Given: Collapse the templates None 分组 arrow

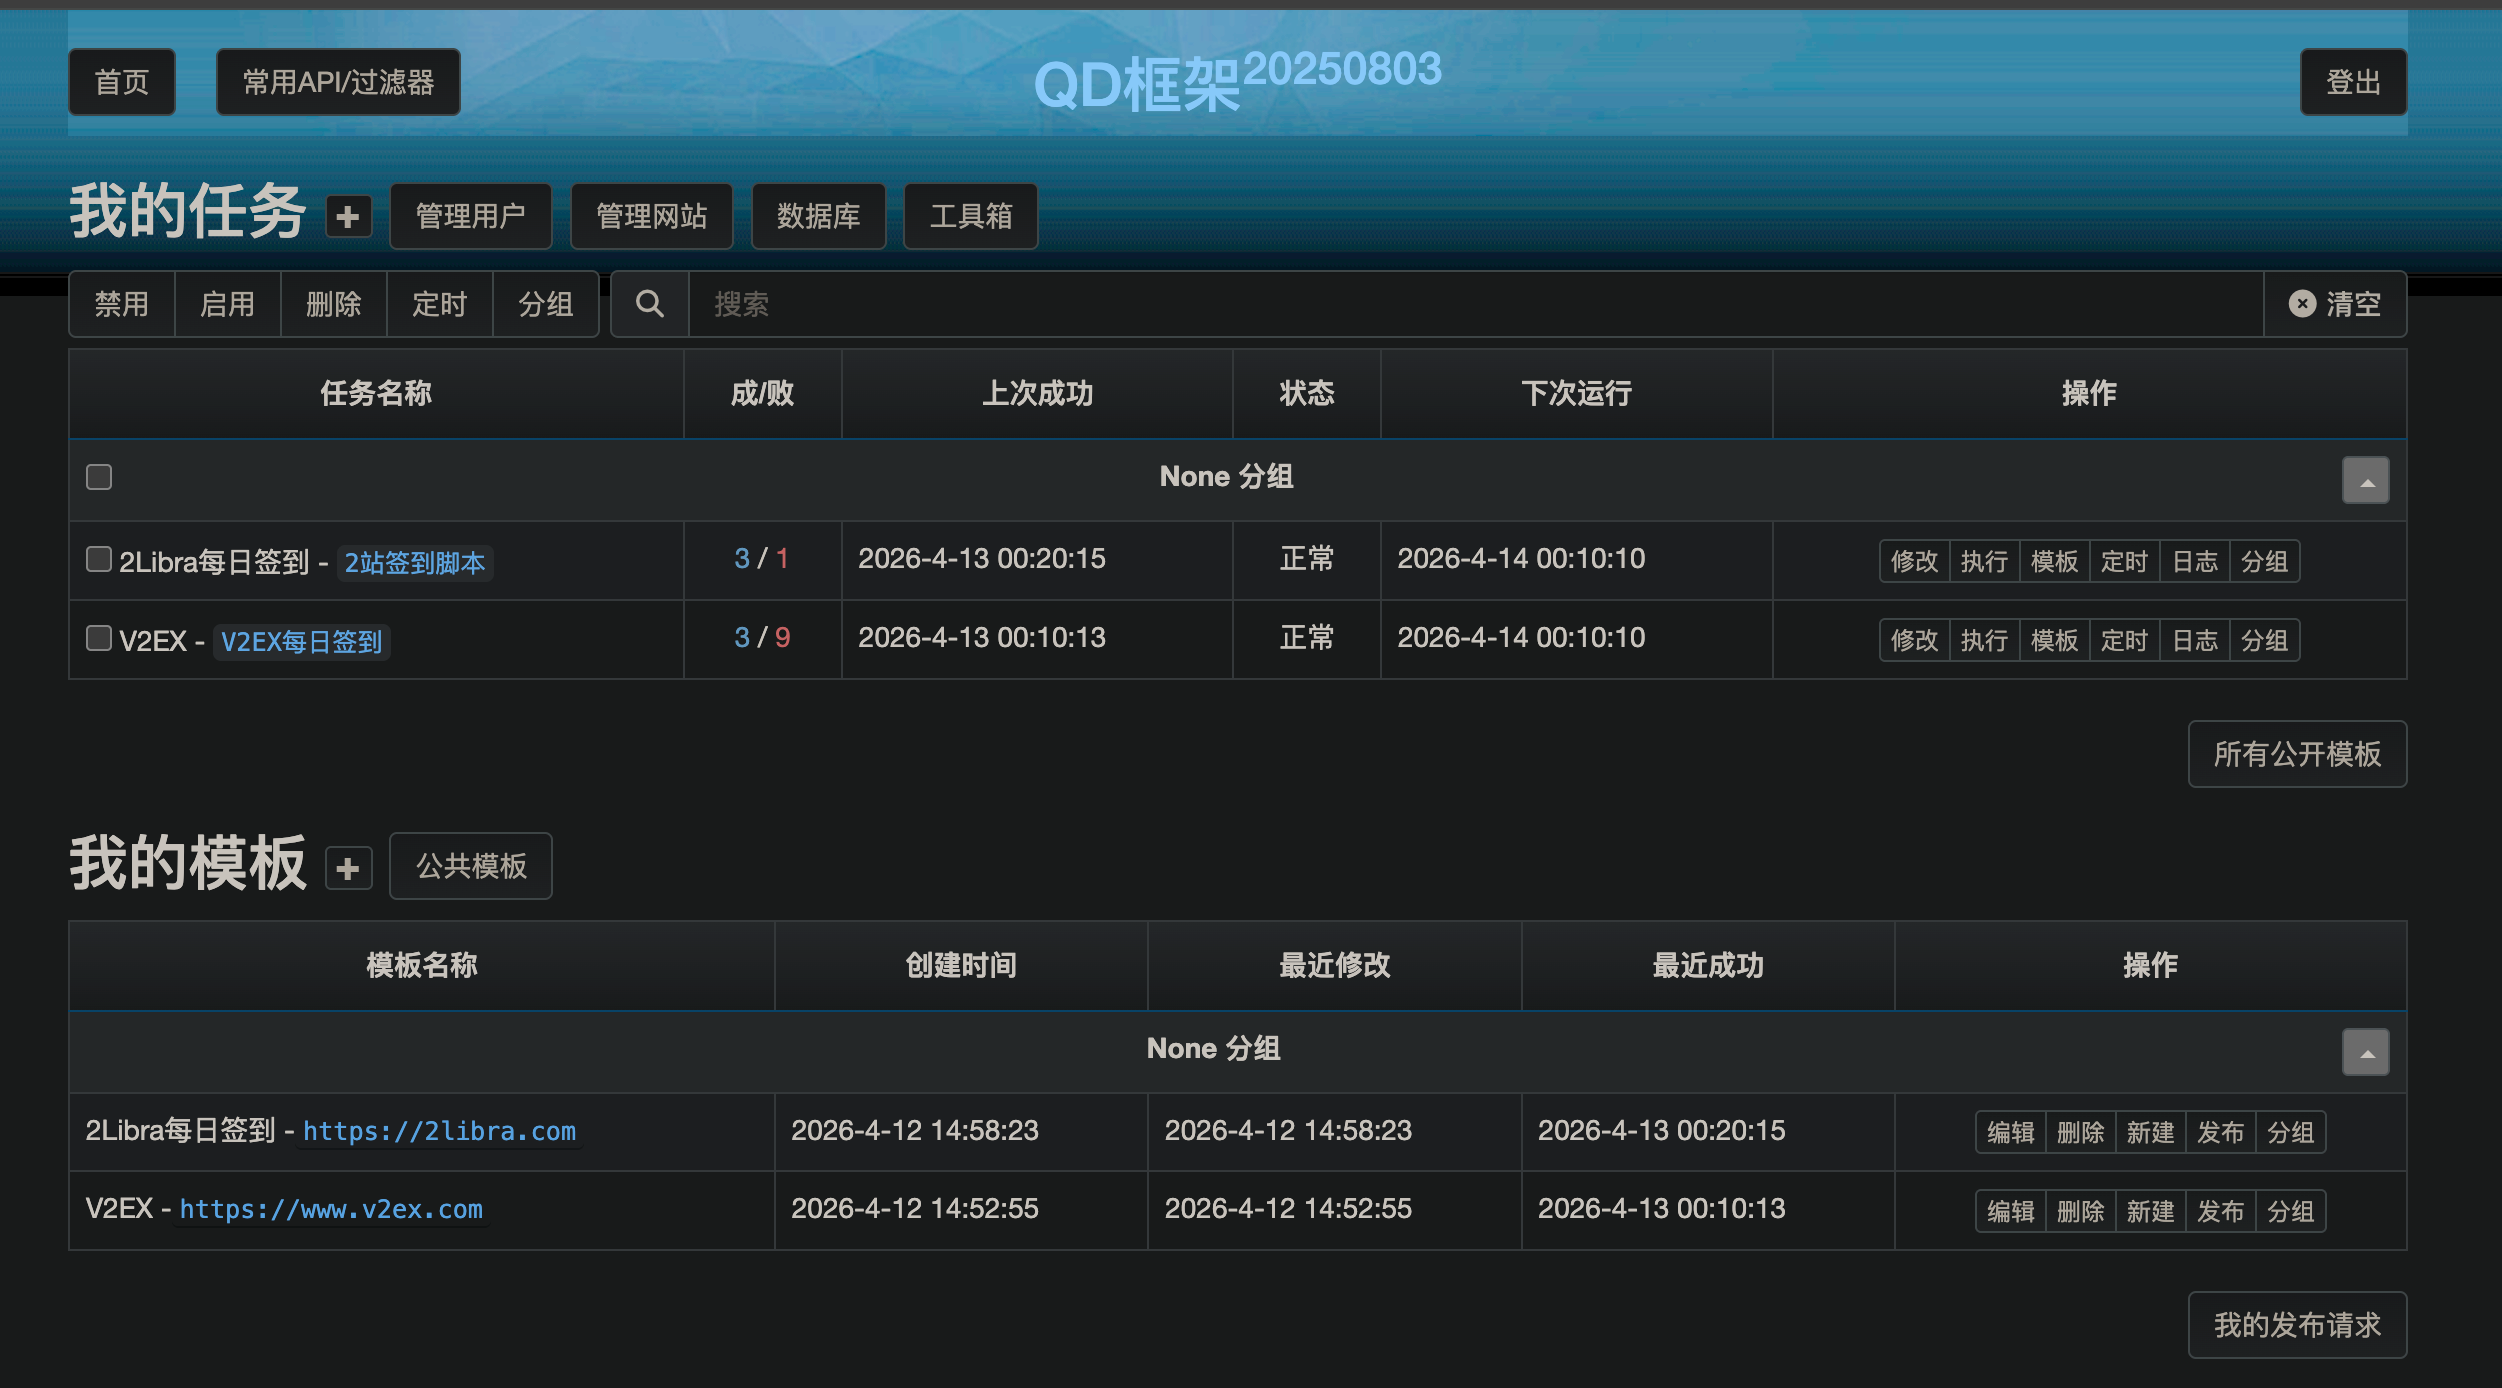Looking at the screenshot, I should (x=2365, y=1053).
